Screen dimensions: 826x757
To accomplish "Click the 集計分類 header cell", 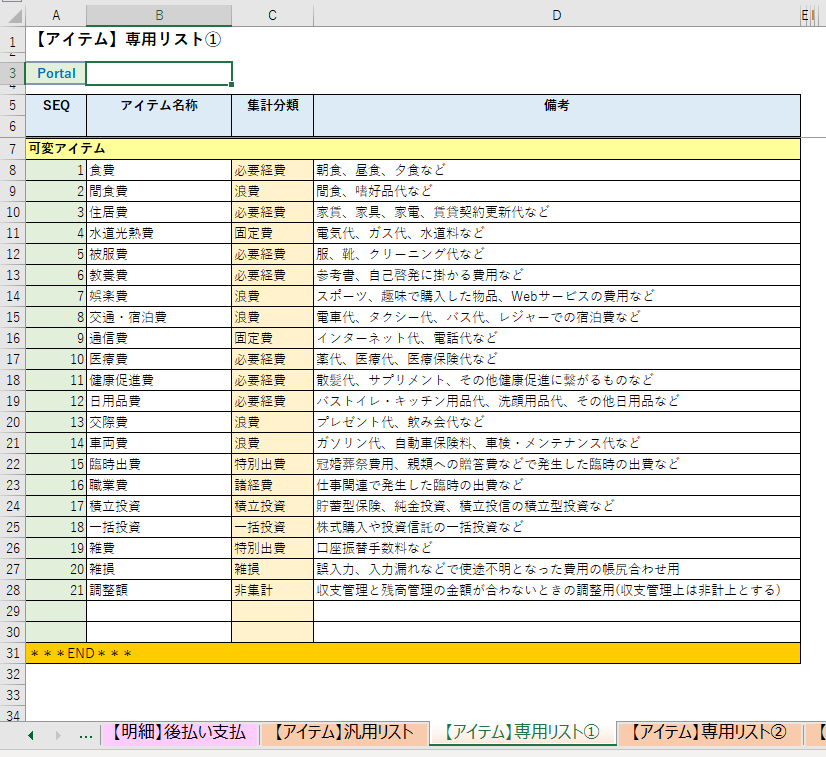I will (272, 115).
